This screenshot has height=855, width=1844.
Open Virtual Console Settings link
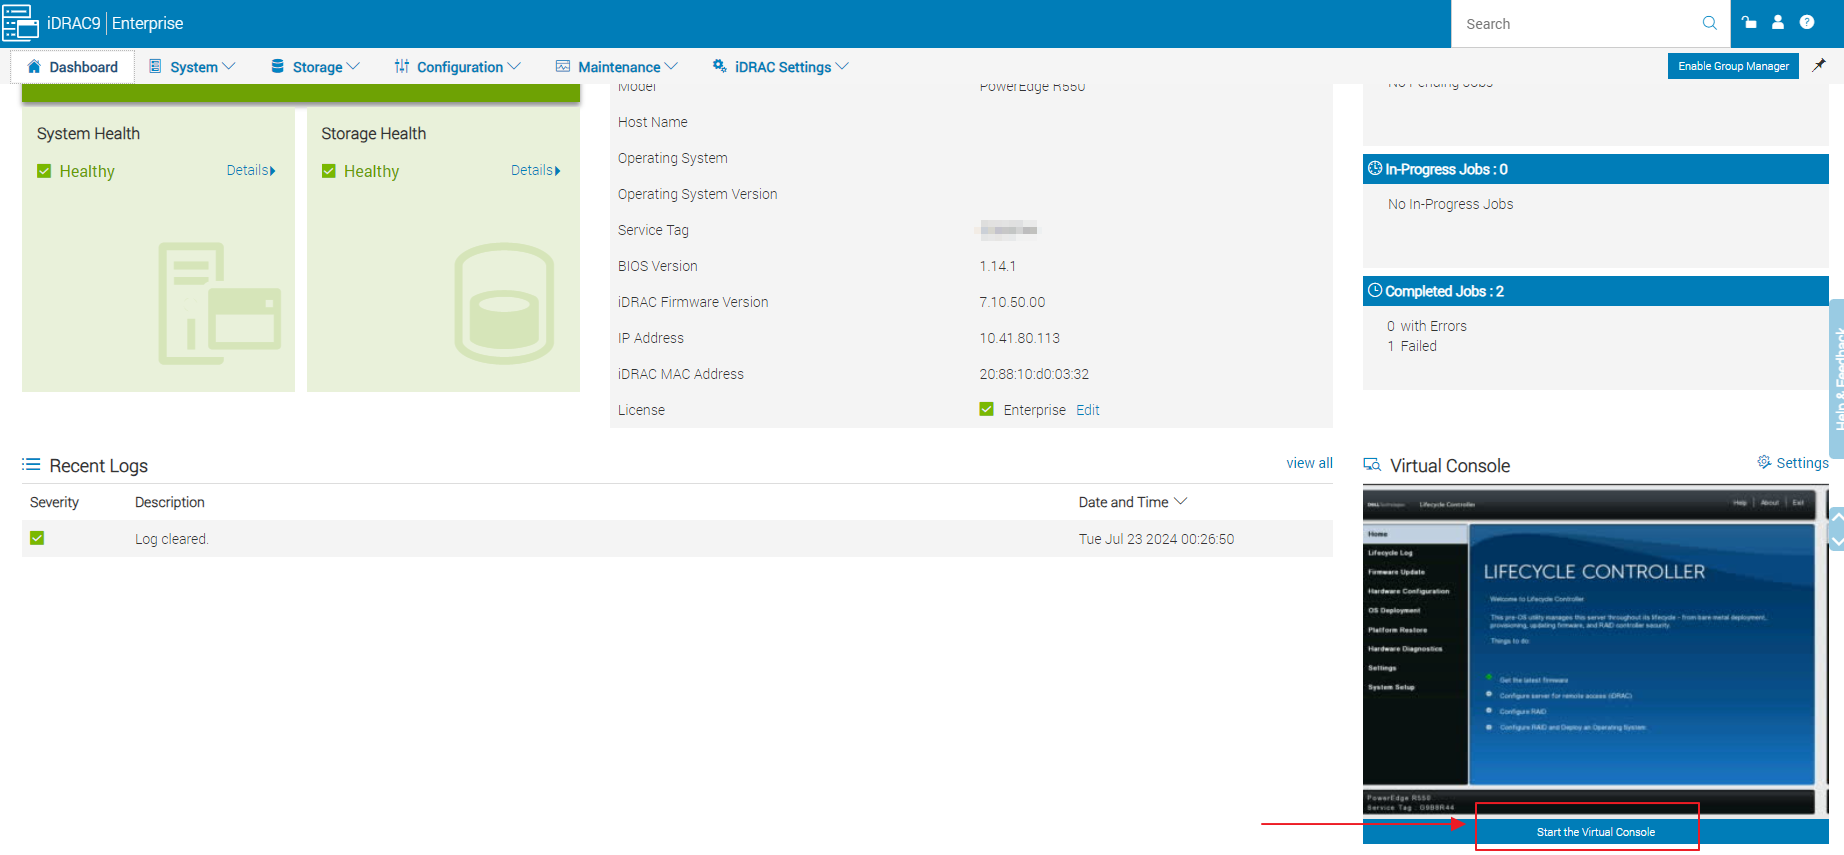tap(1802, 463)
